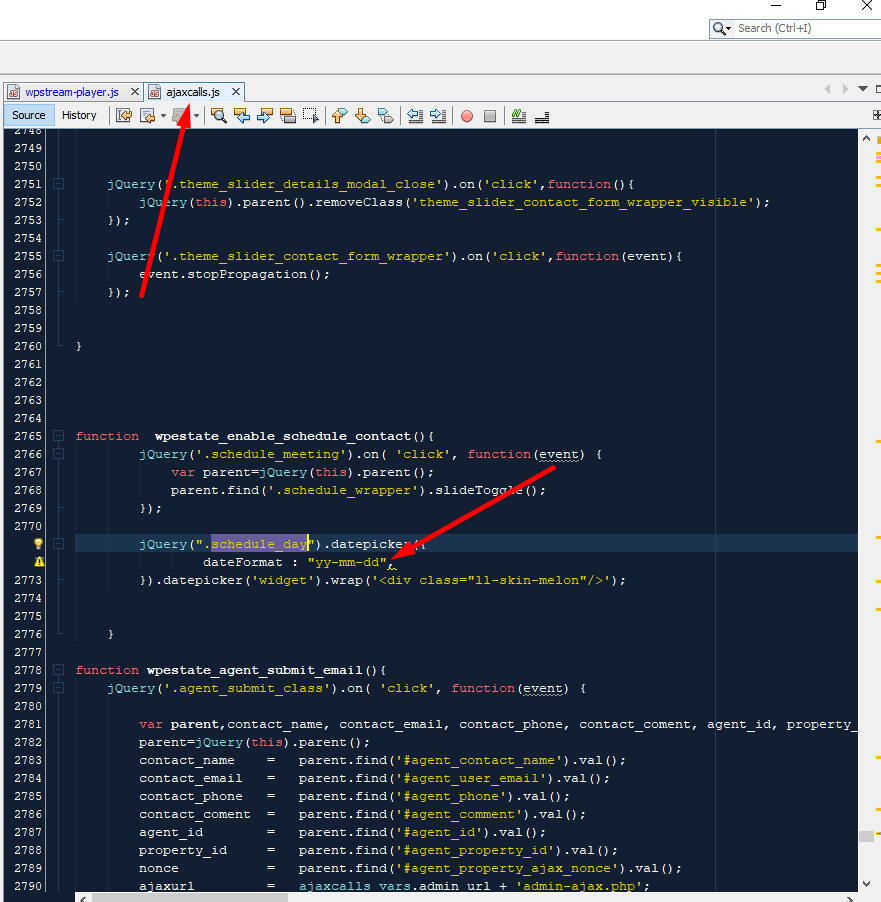This screenshot has width=881, height=902.
Task: Click the Last Edit toolbar icon
Action: pyautogui.click(x=125, y=116)
